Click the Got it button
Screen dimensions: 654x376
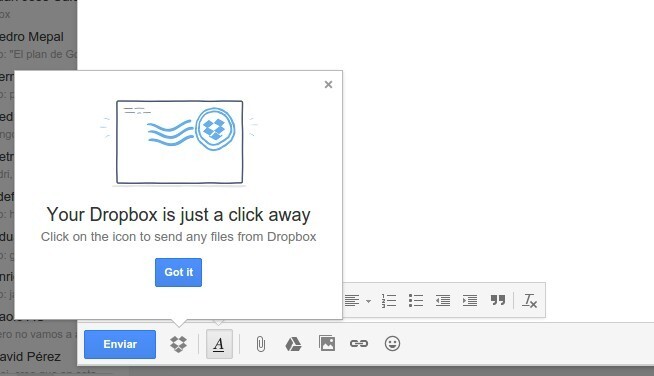click(x=178, y=272)
